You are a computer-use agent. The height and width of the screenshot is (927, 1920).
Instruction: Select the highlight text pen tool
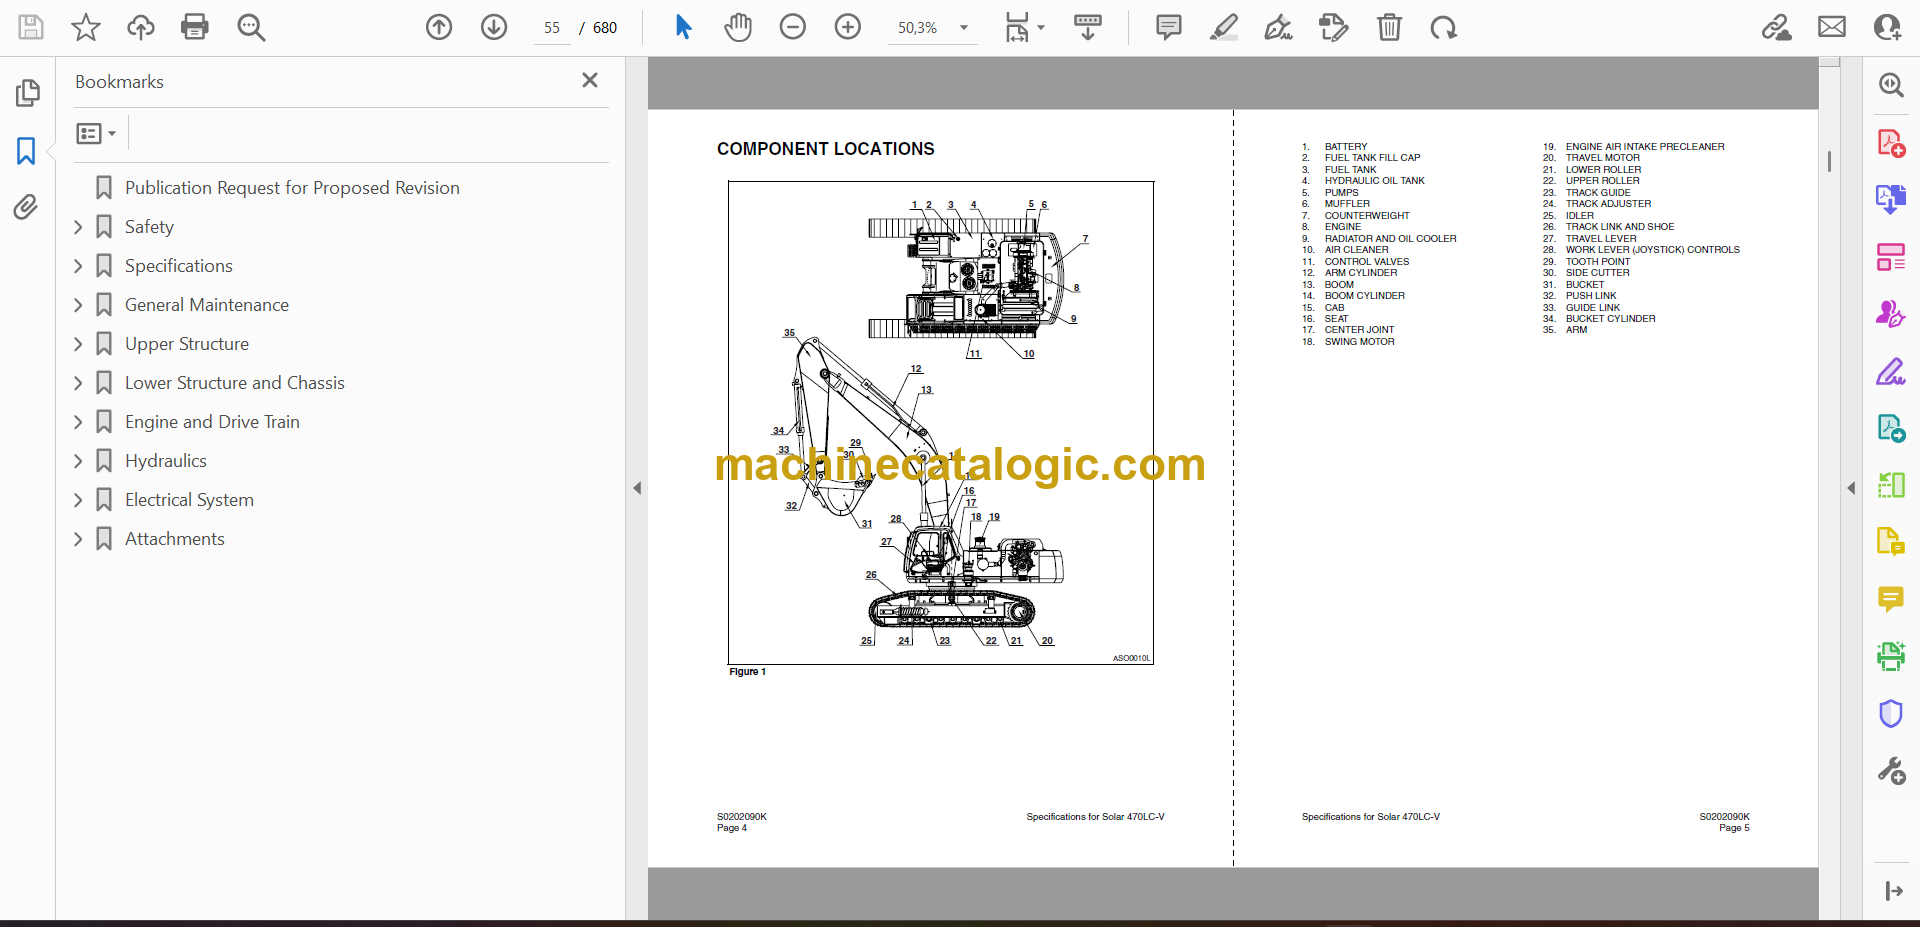tap(1223, 27)
